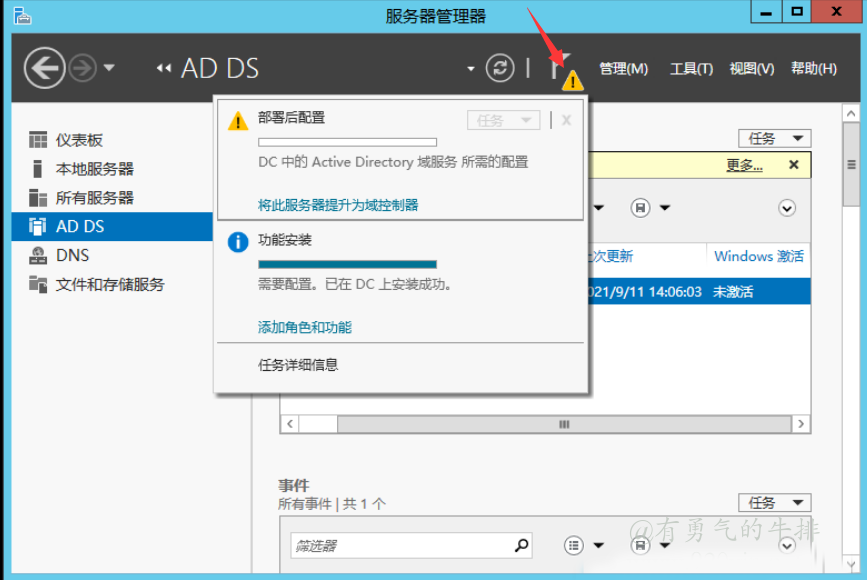
Task: Expand the 任务 dropdown in the events section
Action: (773, 503)
